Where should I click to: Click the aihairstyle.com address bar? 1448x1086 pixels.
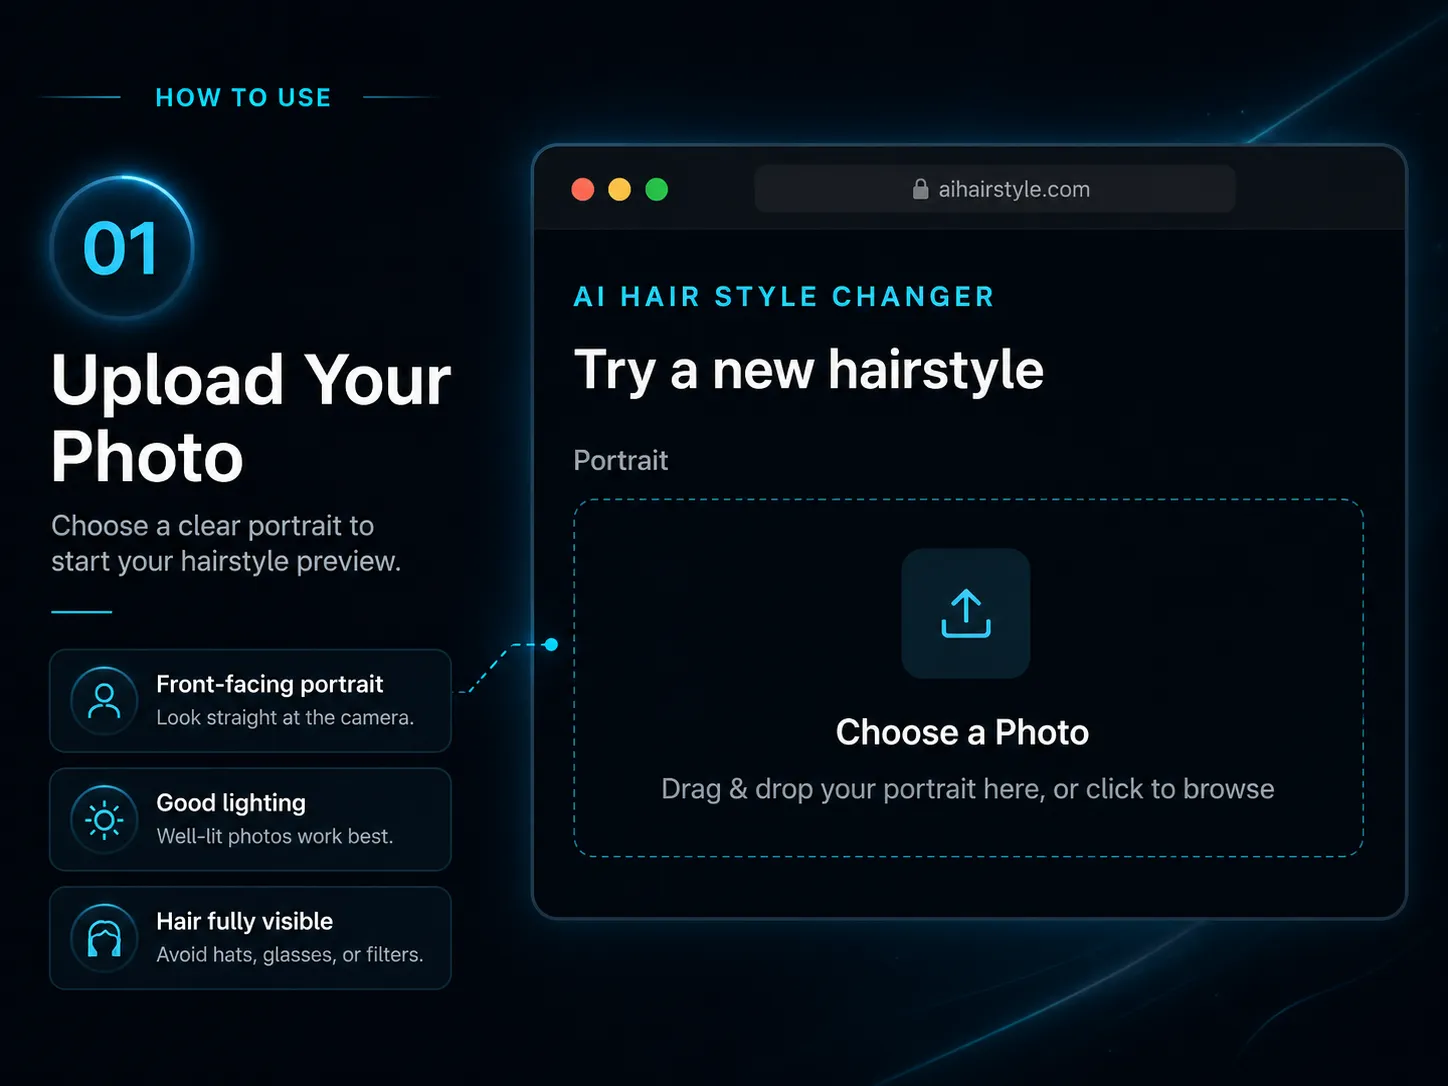995,189
